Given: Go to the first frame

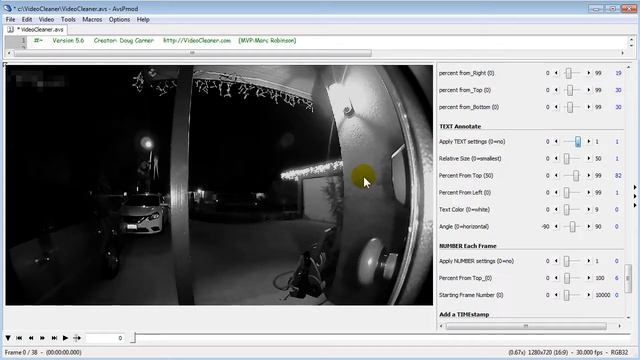Looking at the screenshot, I should [x=19, y=338].
